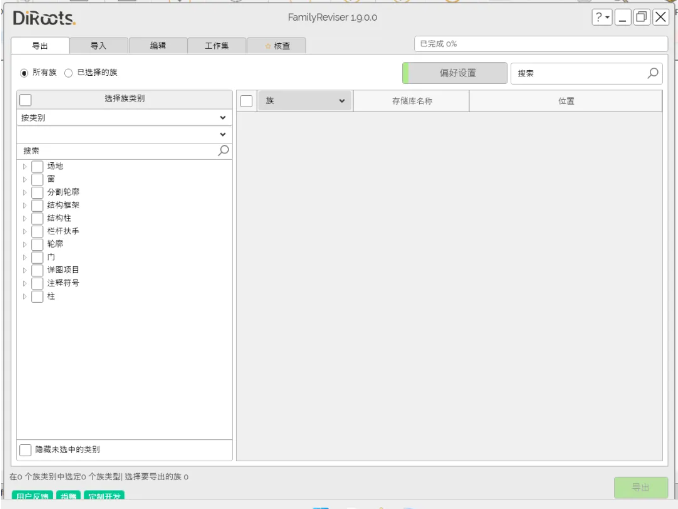This screenshot has height=509, width=678.
Task: Check the 窗 category checkbox
Action: [37, 179]
